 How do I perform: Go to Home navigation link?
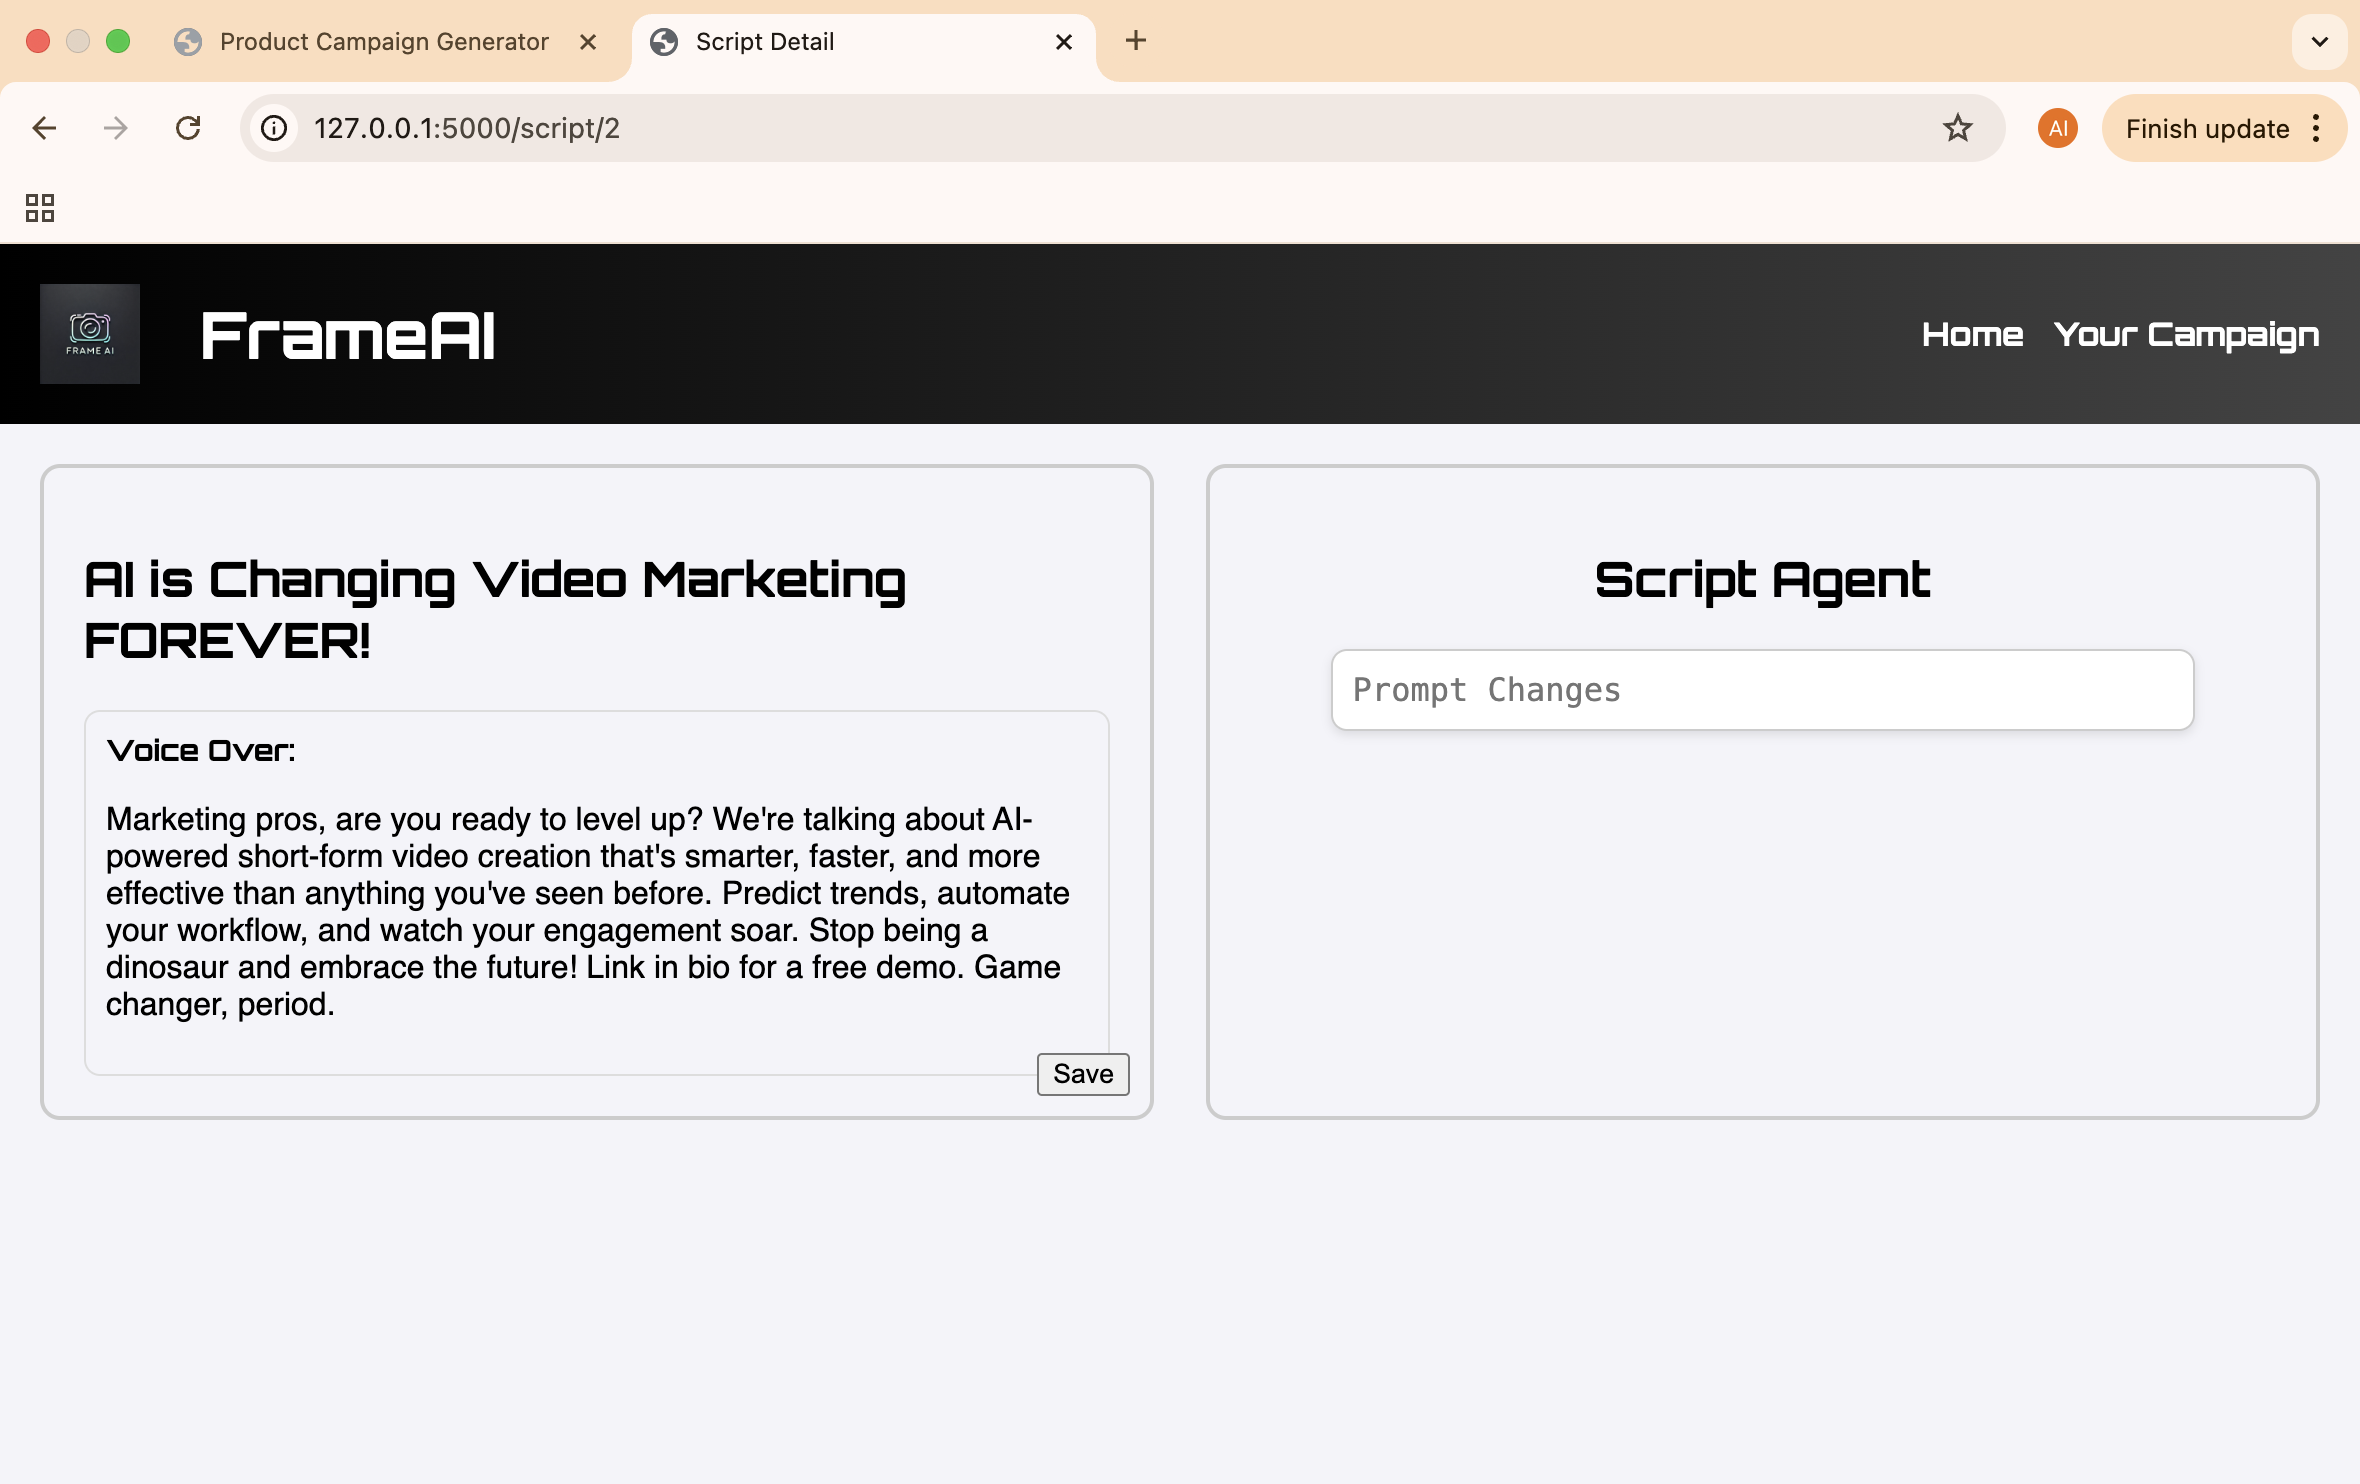tap(1972, 335)
